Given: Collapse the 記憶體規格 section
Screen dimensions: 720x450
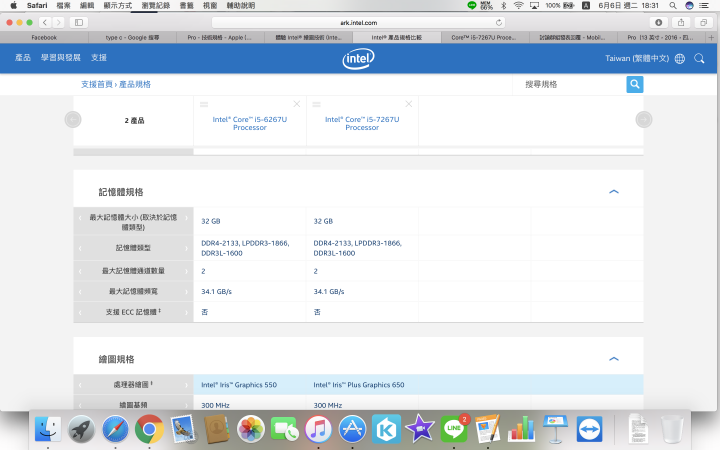Looking at the screenshot, I should (x=614, y=191).
